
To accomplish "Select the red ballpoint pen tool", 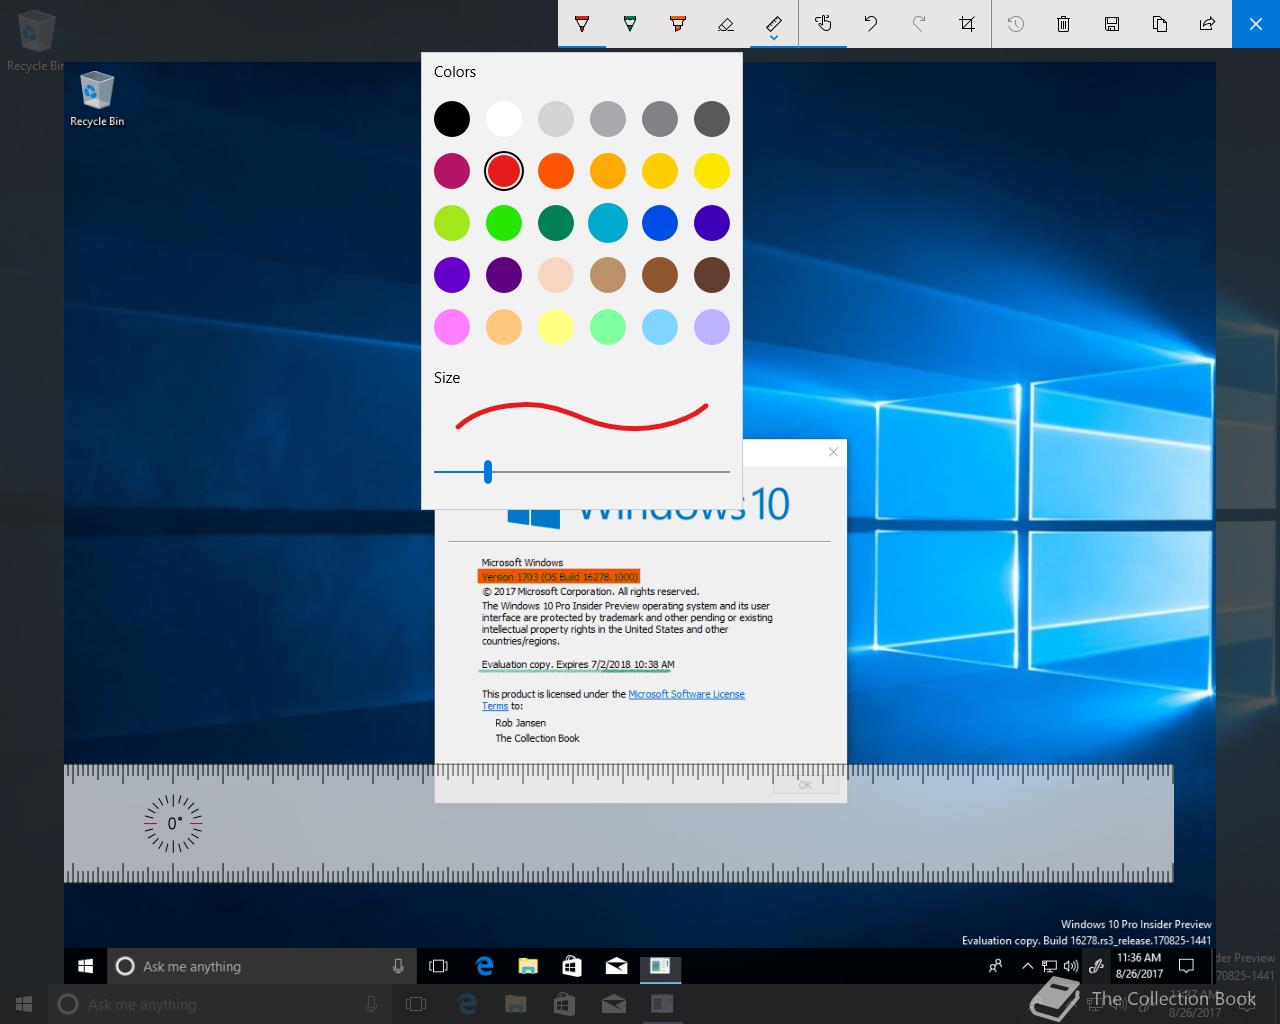I will click(582, 24).
